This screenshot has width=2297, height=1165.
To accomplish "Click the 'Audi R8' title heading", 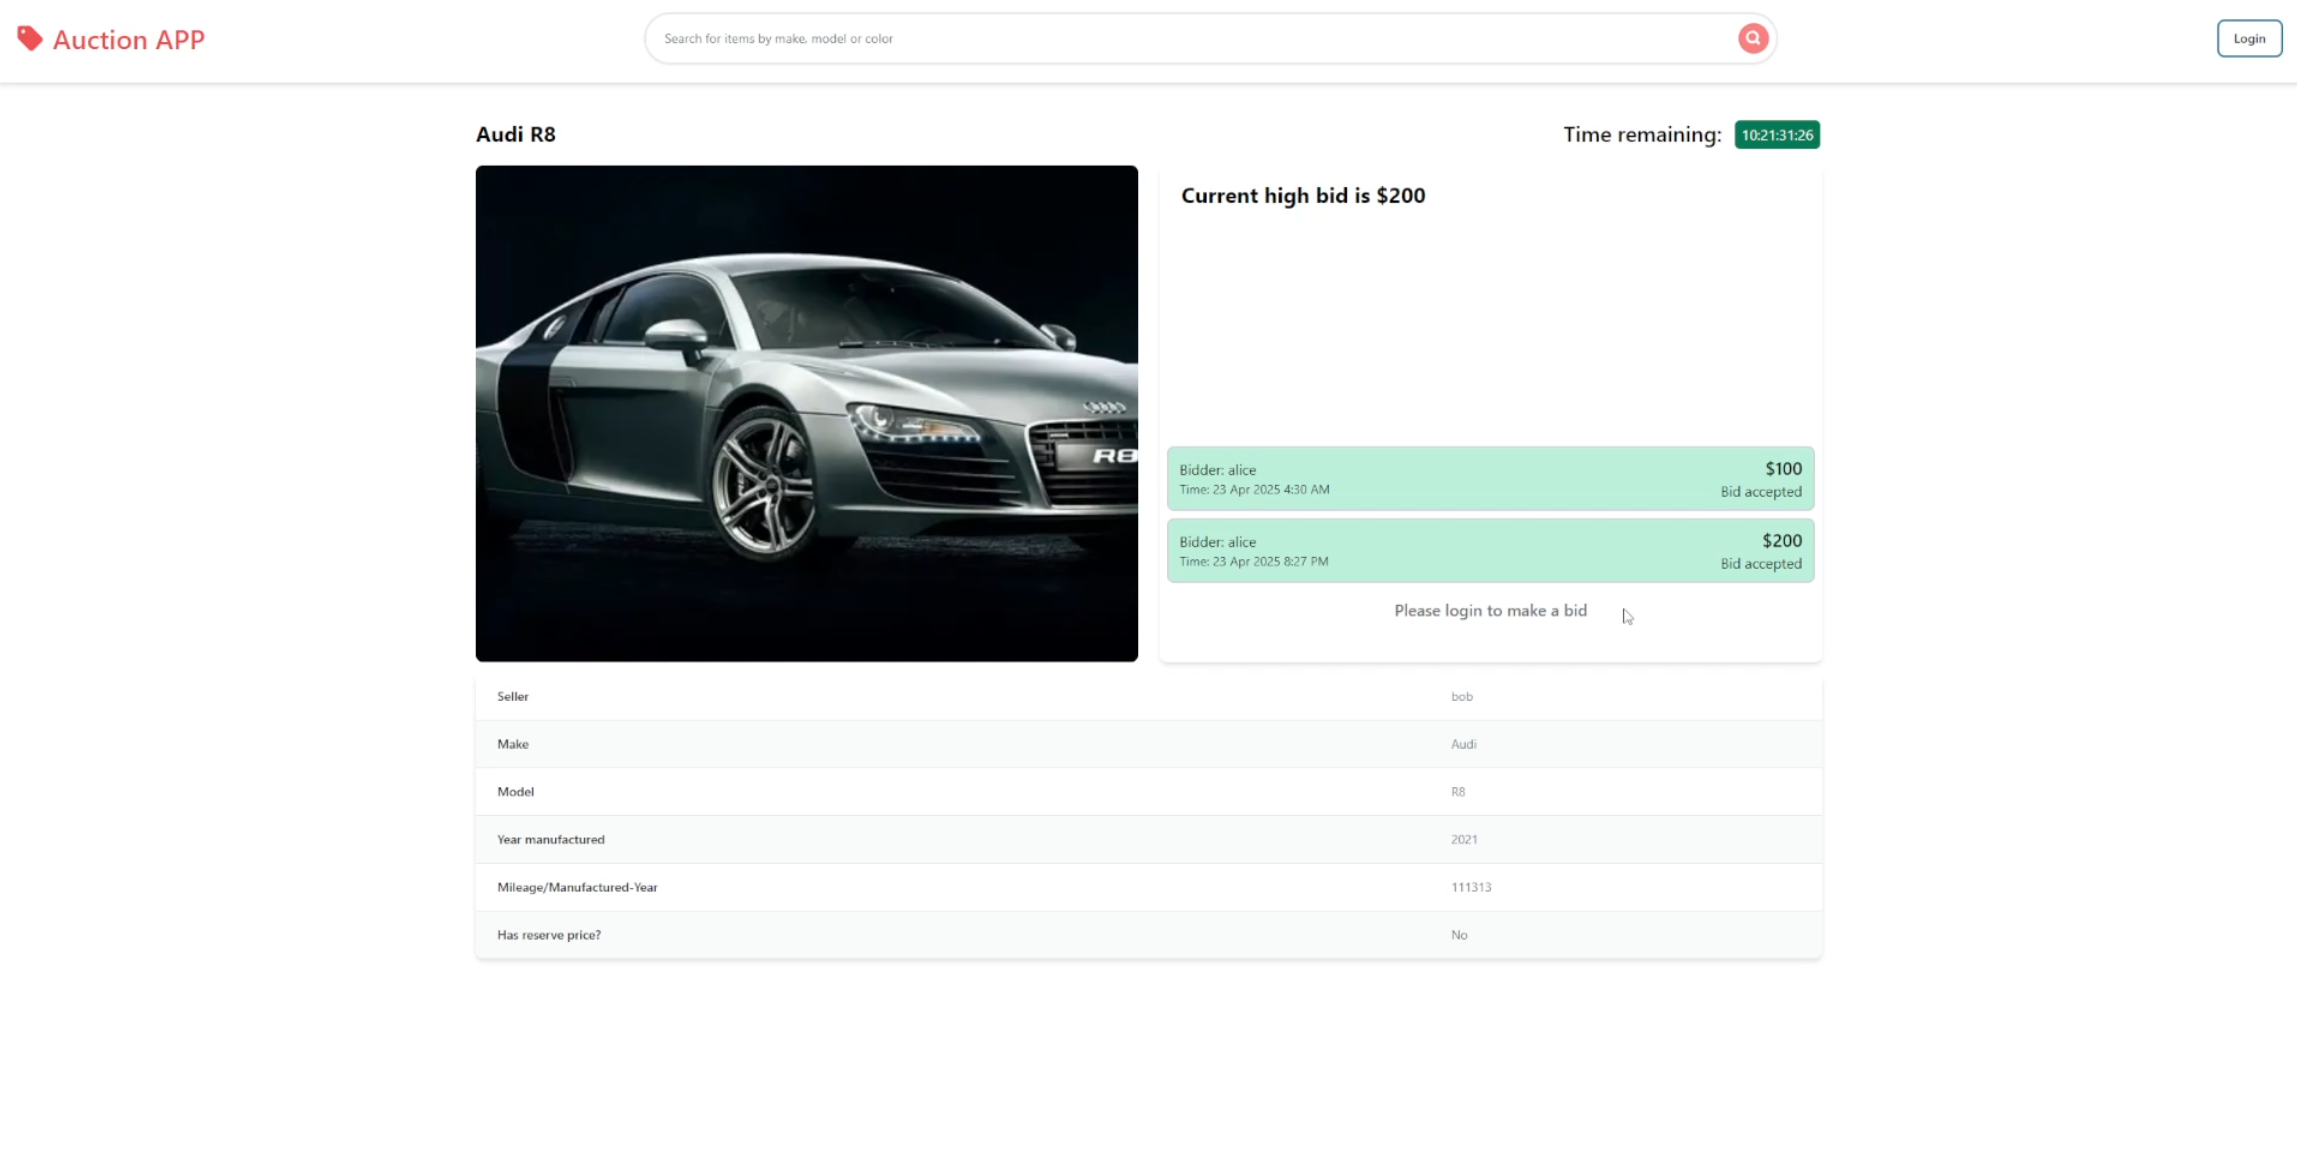I will [516, 134].
